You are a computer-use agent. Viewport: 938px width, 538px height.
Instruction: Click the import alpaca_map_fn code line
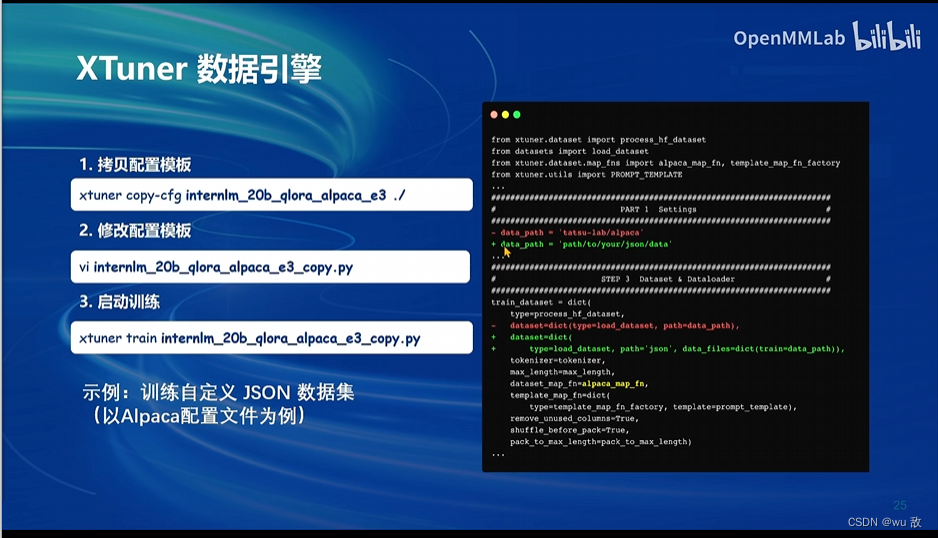[x=665, y=163]
